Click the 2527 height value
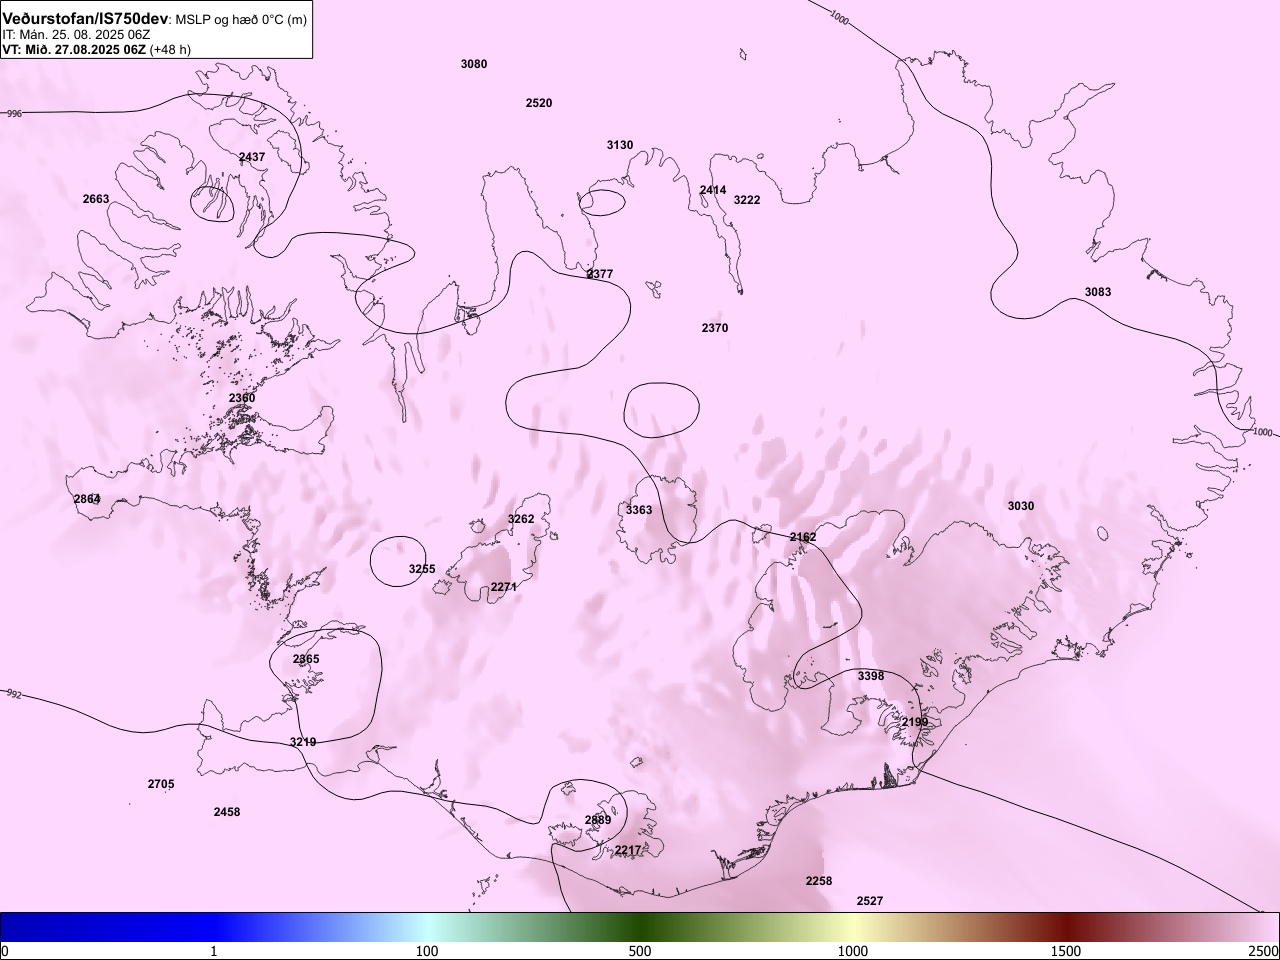 pos(870,901)
